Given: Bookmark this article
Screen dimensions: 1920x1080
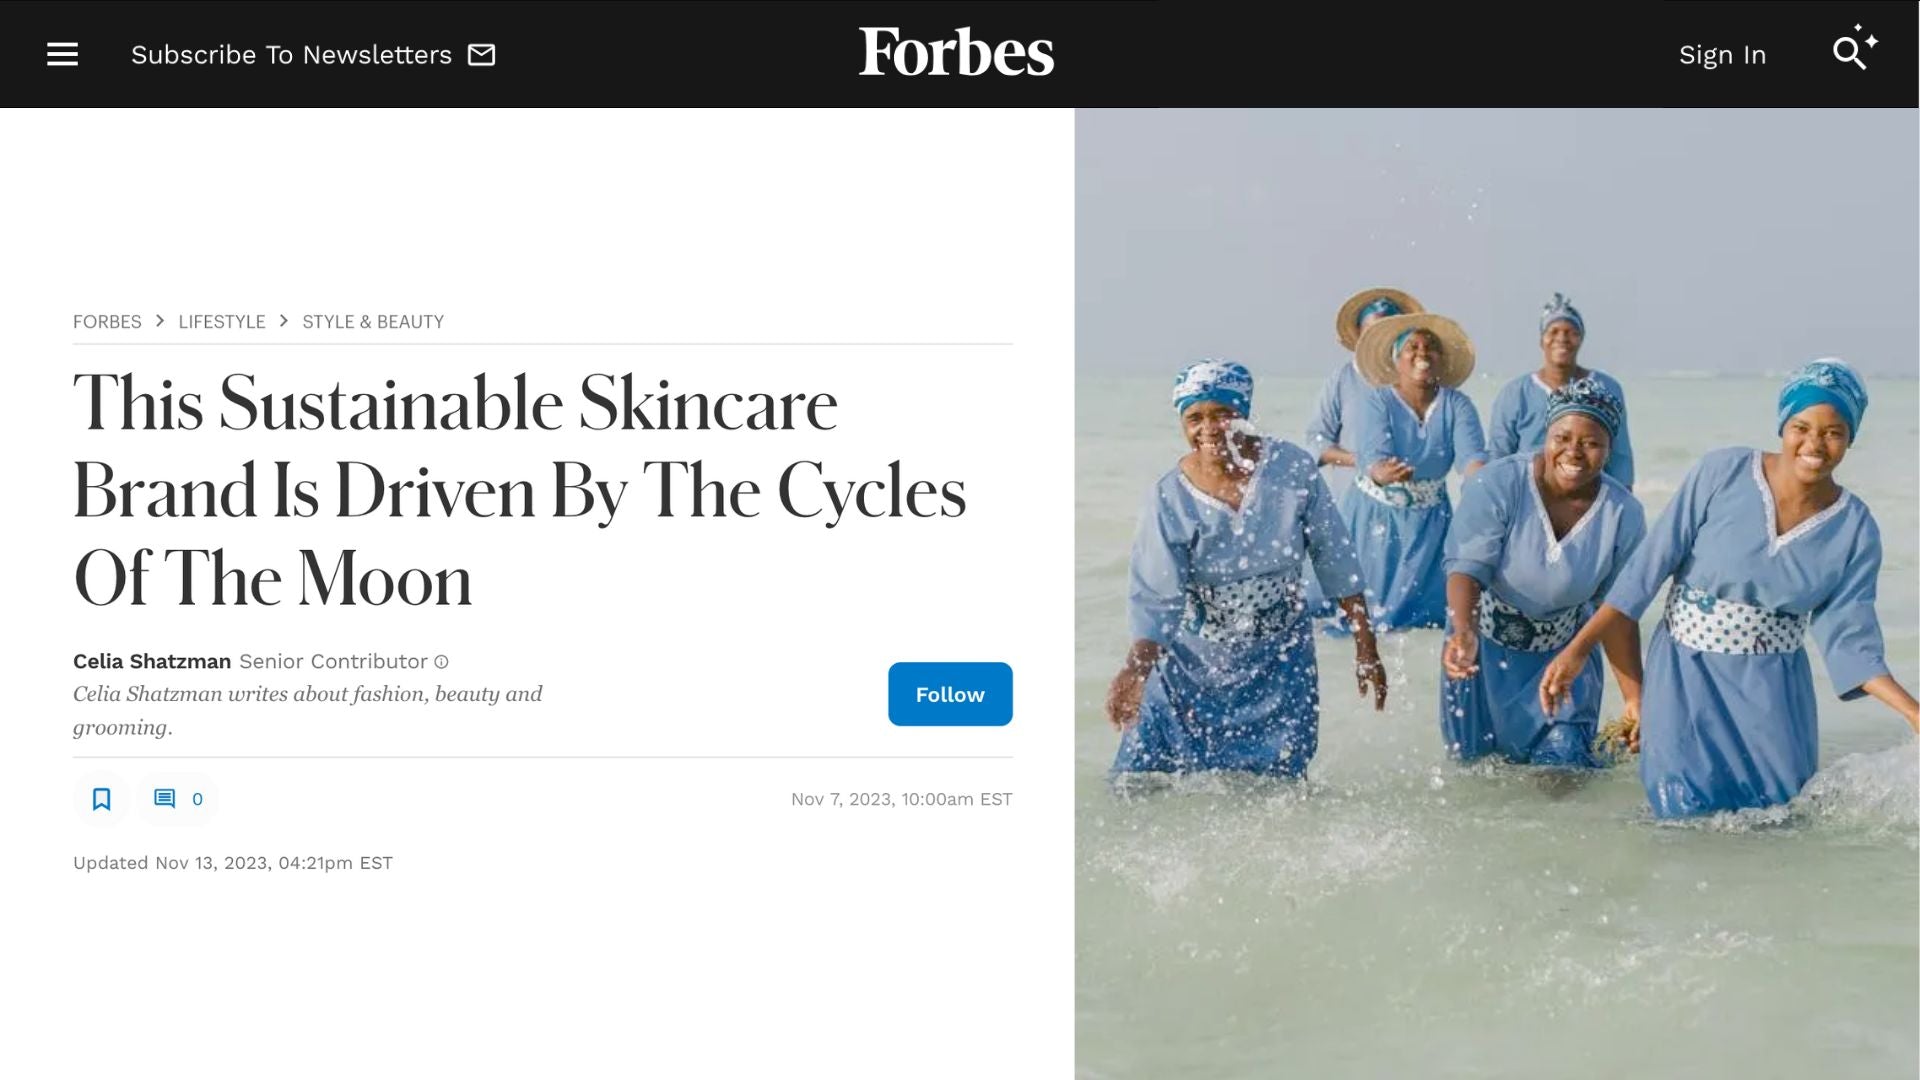Looking at the screenshot, I should pos(101,799).
